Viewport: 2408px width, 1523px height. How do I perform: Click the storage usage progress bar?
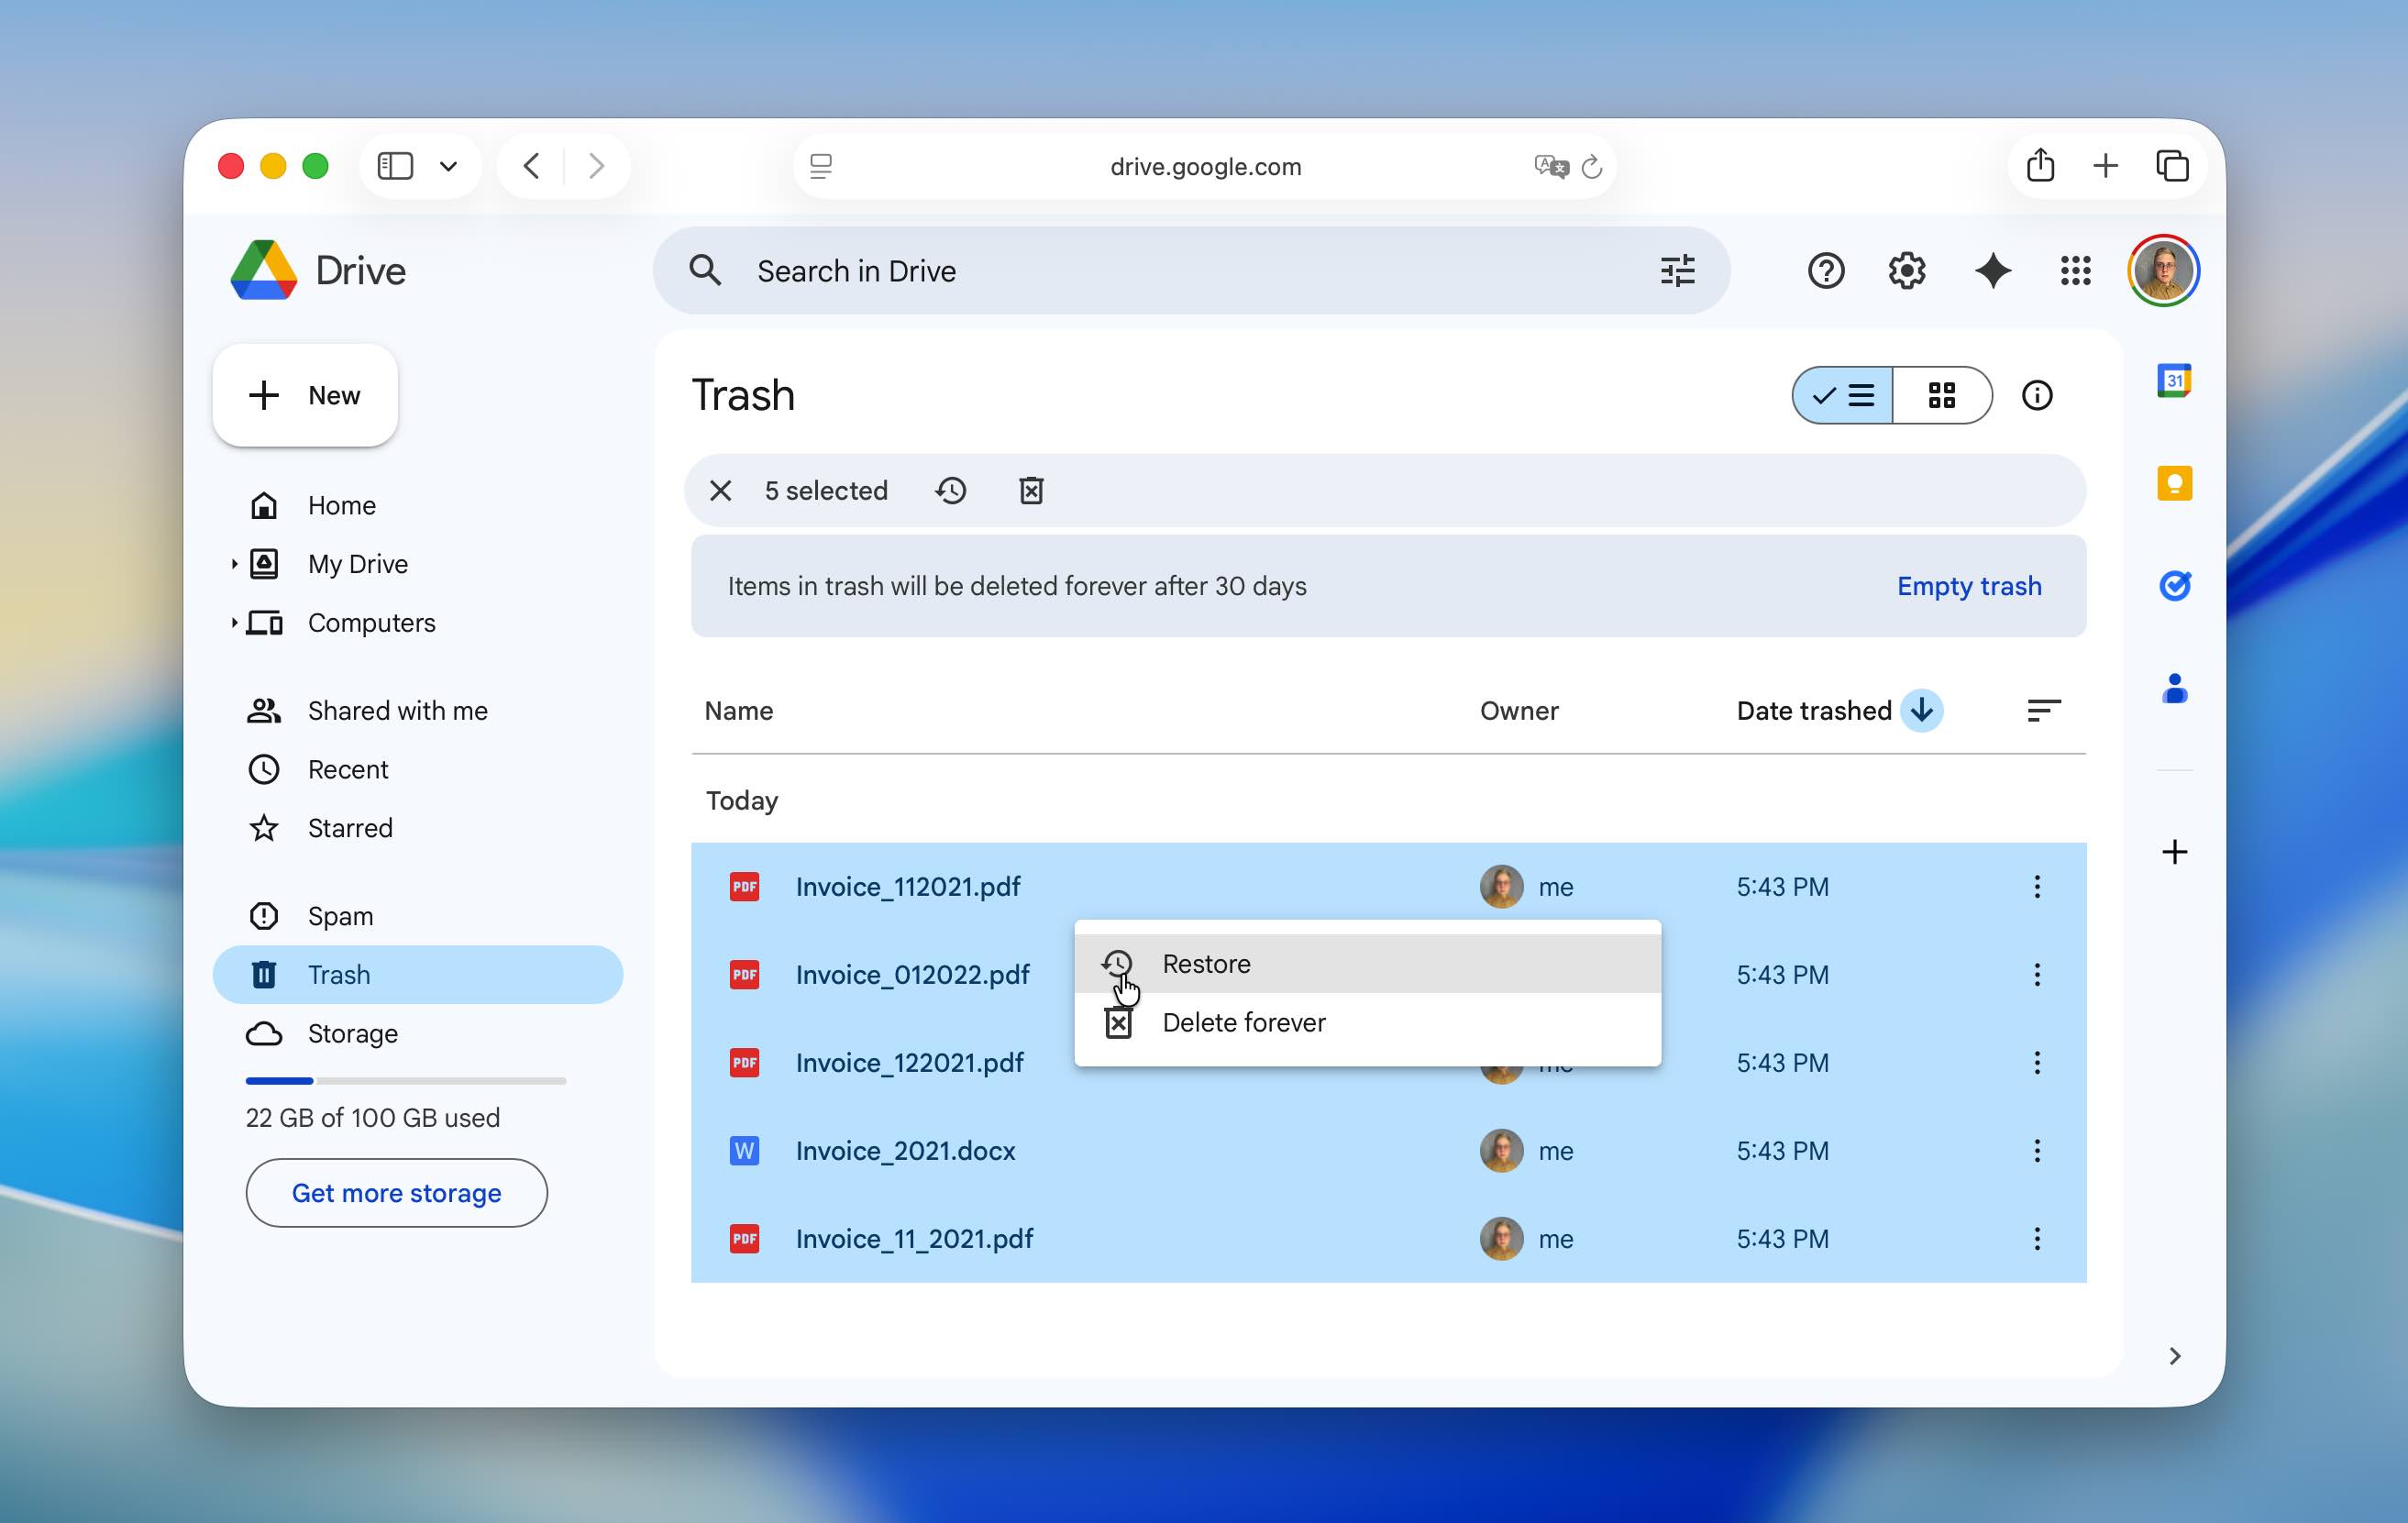point(405,1081)
